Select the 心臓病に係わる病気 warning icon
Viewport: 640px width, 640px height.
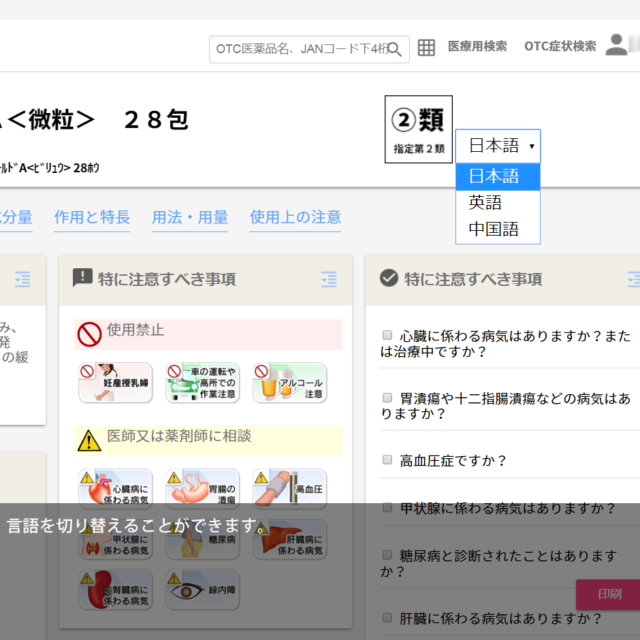coord(116,489)
